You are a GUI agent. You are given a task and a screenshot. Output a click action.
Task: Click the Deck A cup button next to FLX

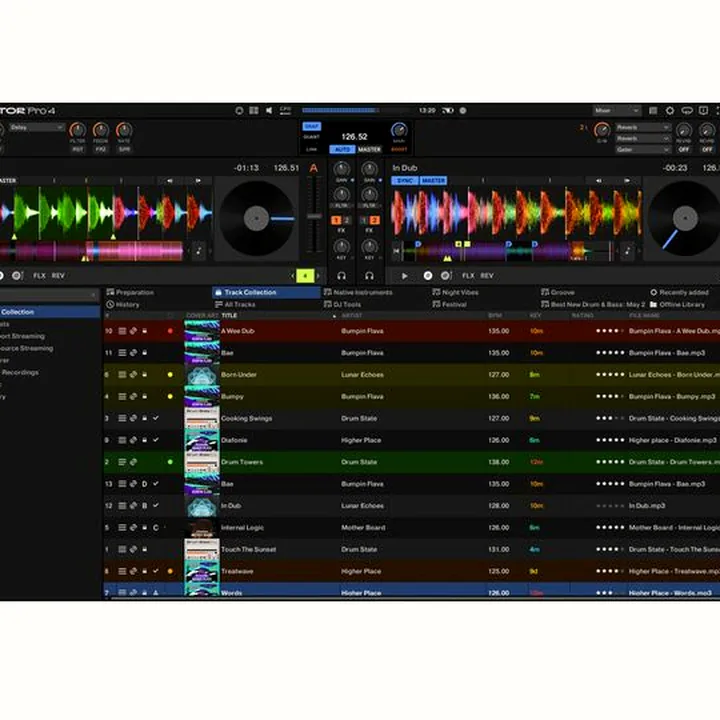click(17, 276)
